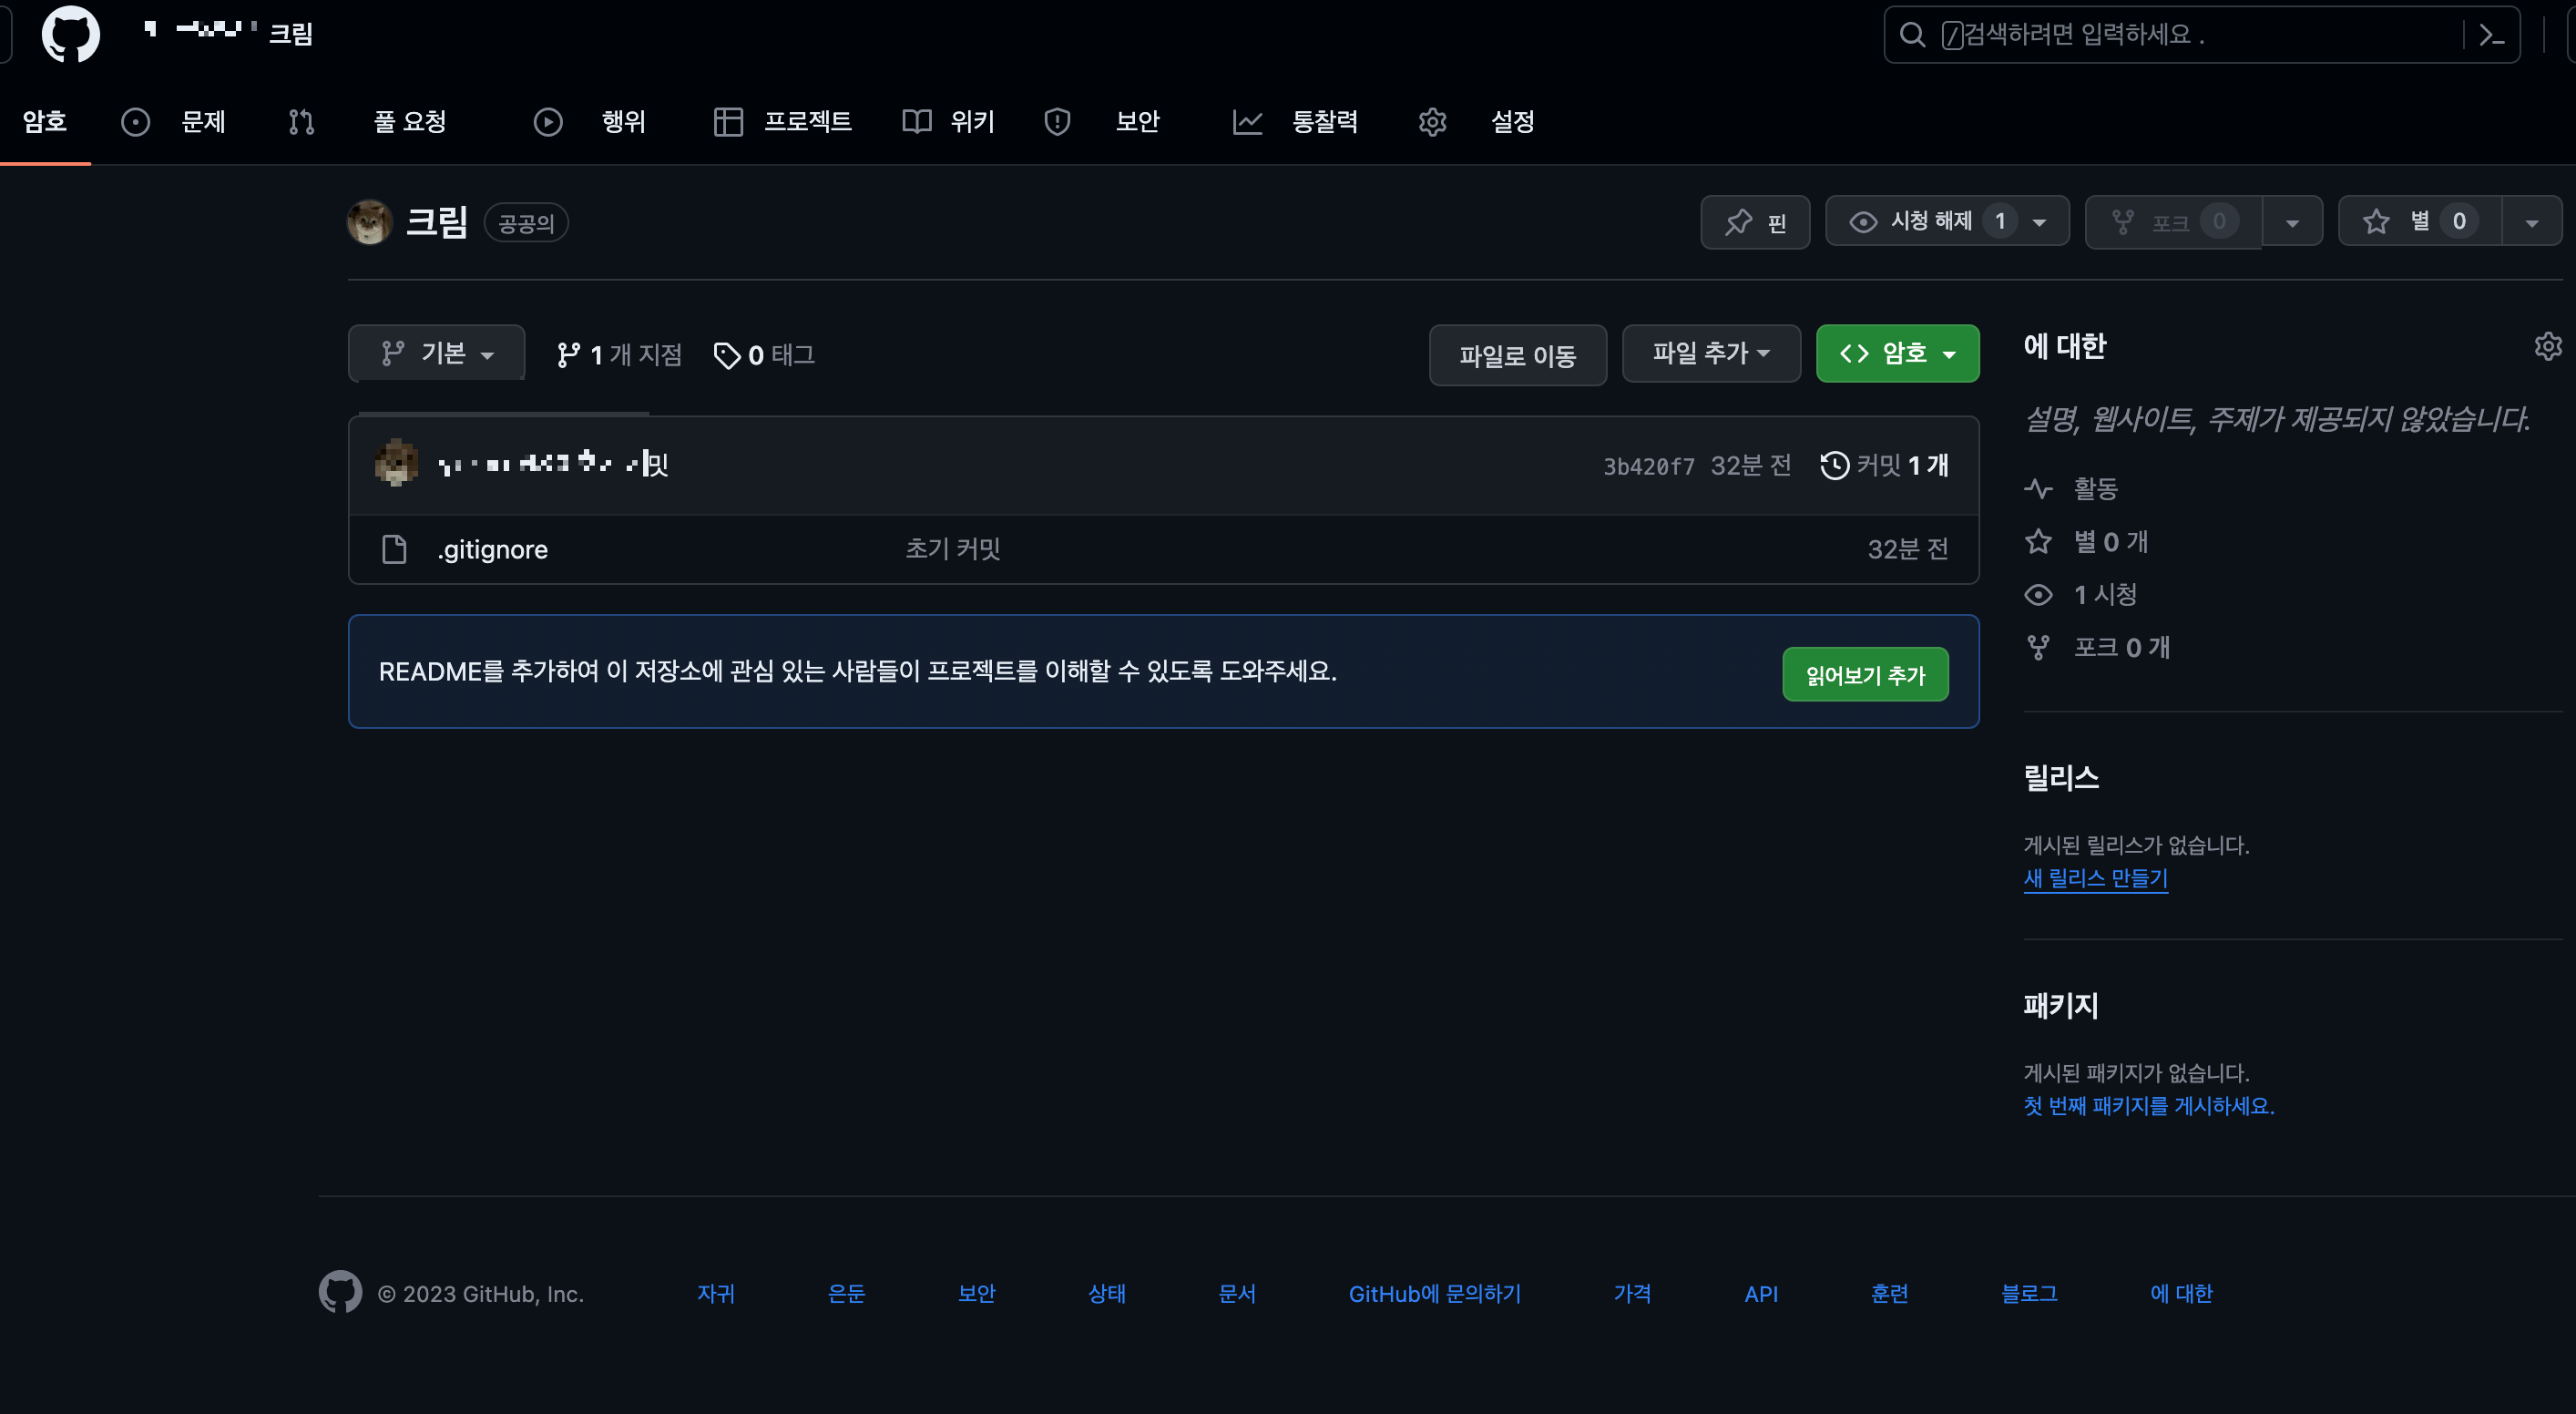View the 1 개 지점 branches link
Viewport: 2576px width, 1414px height.
click(x=619, y=355)
